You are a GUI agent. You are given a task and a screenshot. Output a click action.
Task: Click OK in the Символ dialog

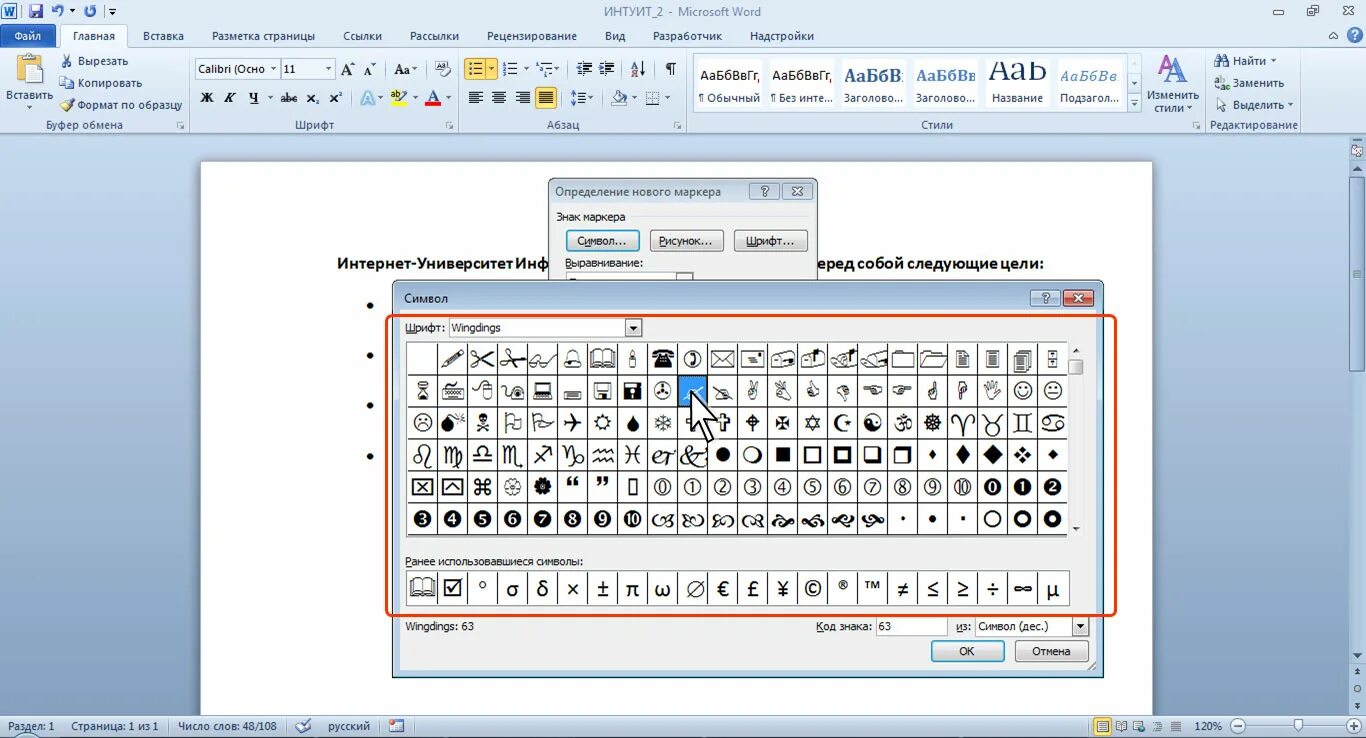[x=967, y=651]
